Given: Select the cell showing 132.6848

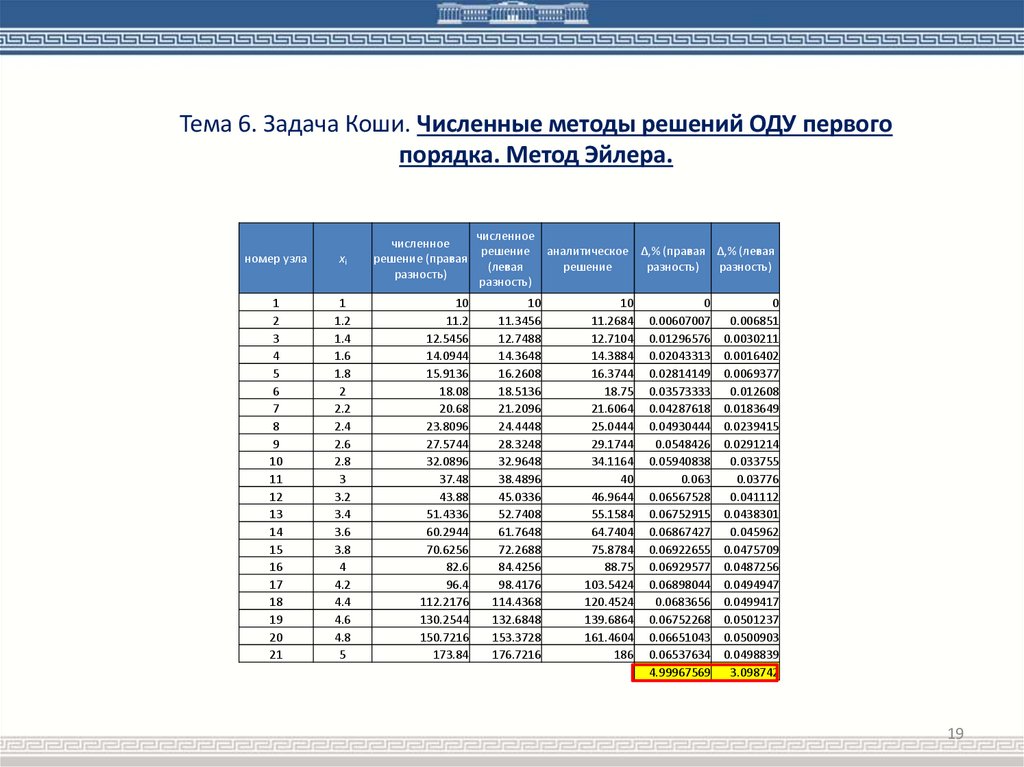Looking at the screenshot, I should tap(505, 619).
